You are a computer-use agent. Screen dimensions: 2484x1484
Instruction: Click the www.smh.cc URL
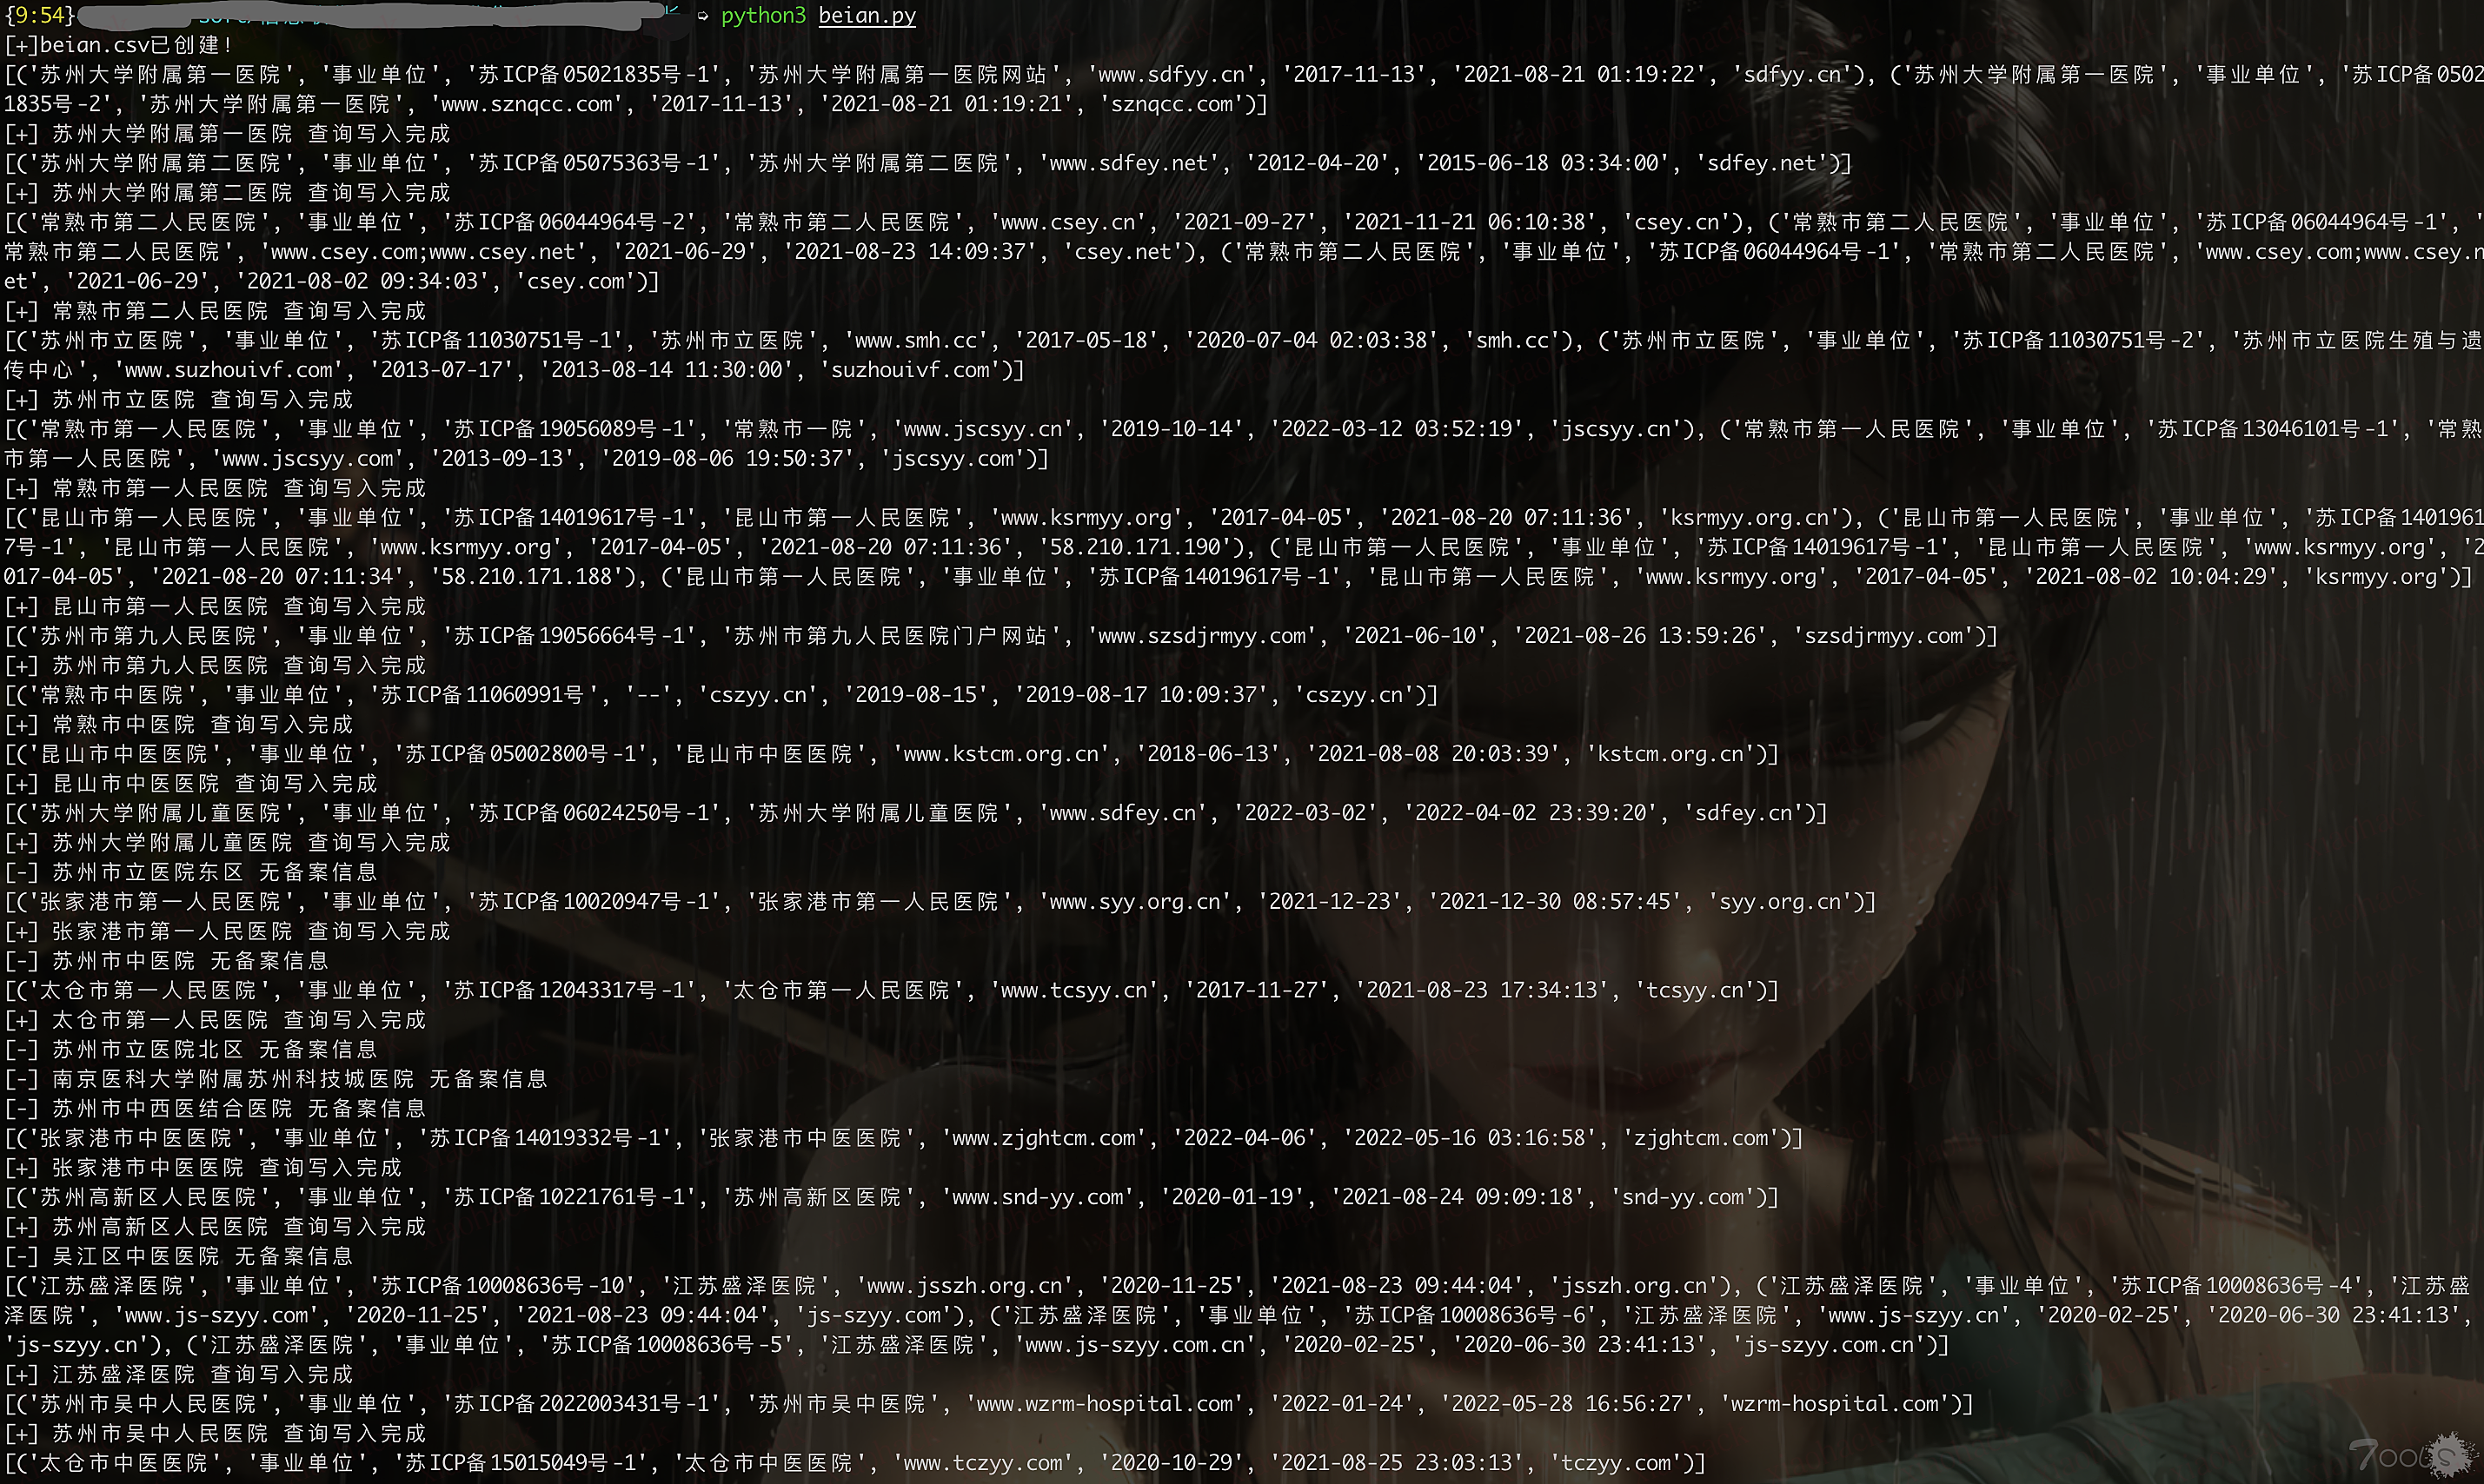tap(915, 340)
